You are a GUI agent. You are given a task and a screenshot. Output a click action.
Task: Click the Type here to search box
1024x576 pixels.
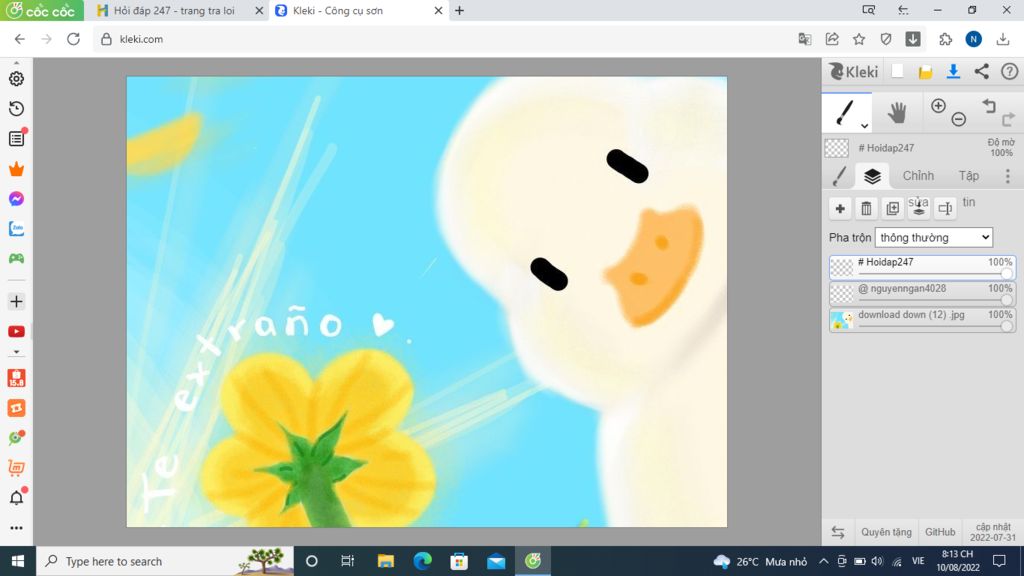[x=165, y=561]
